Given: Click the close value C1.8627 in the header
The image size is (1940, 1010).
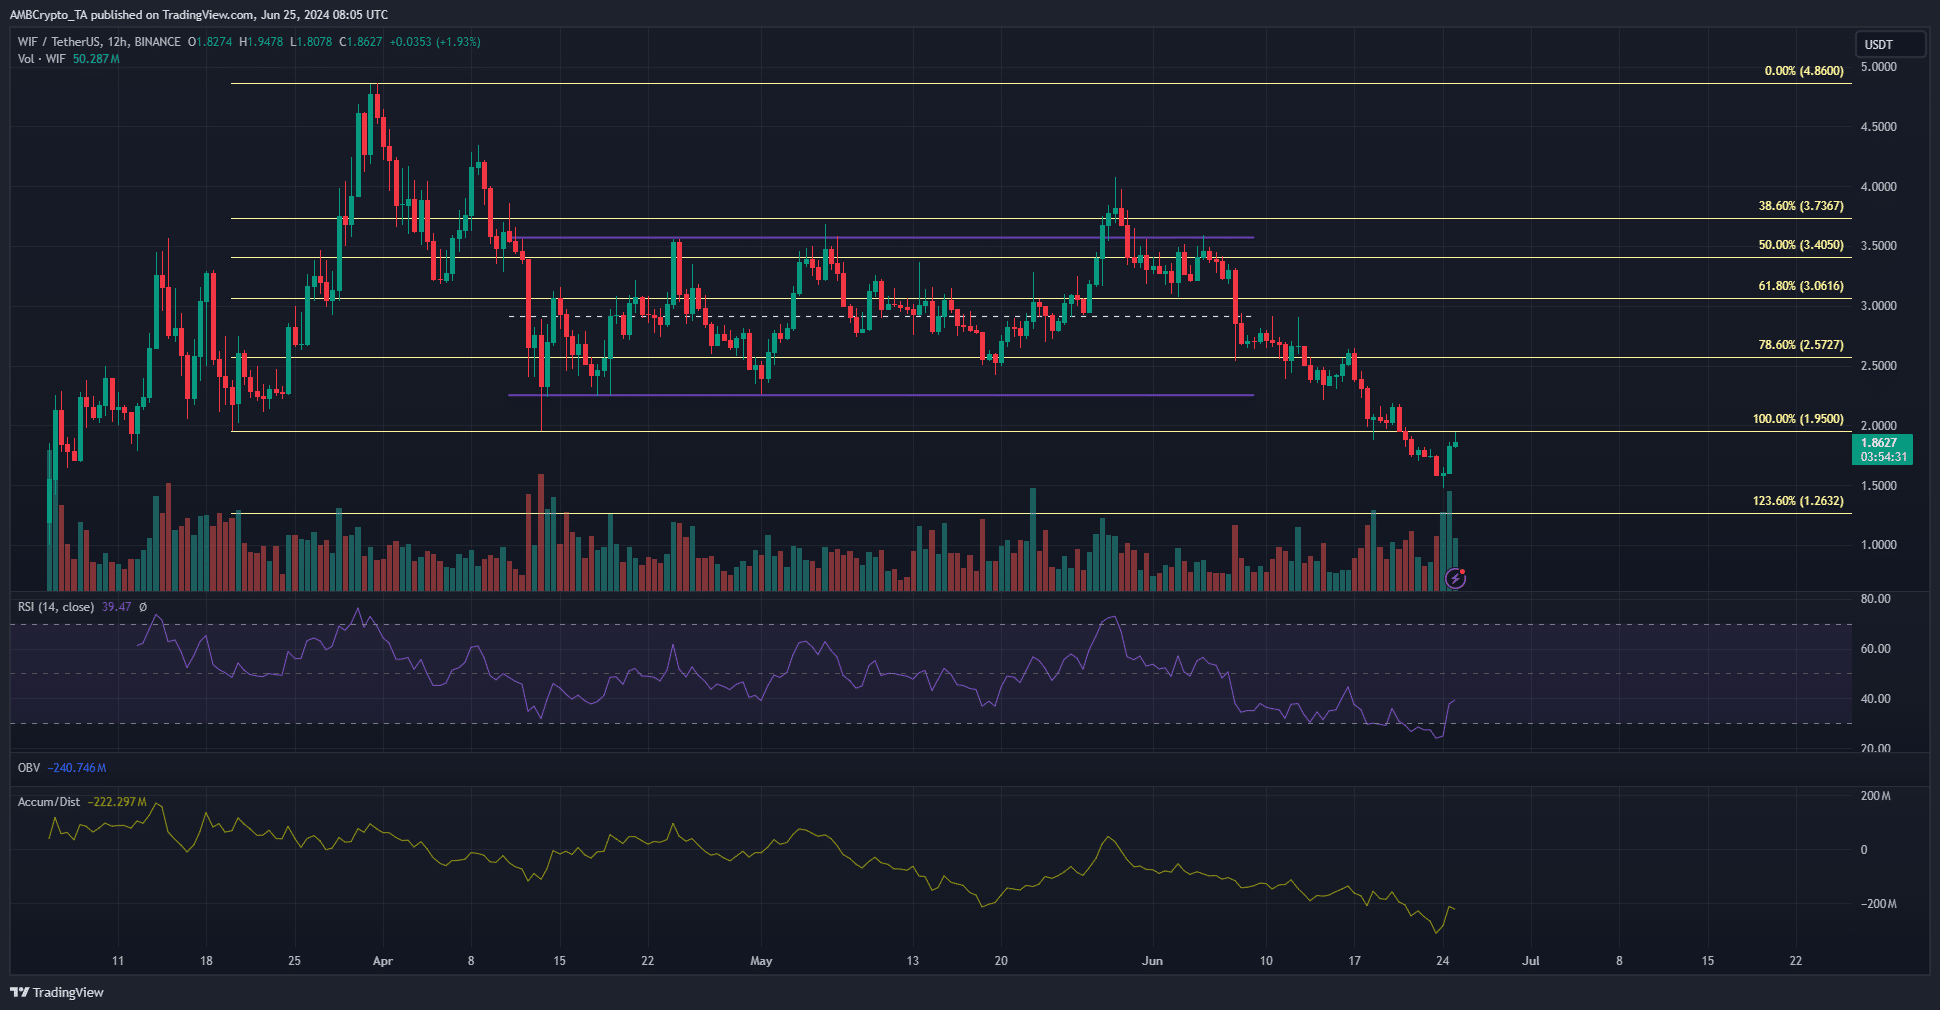Looking at the screenshot, I should (x=361, y=42).
